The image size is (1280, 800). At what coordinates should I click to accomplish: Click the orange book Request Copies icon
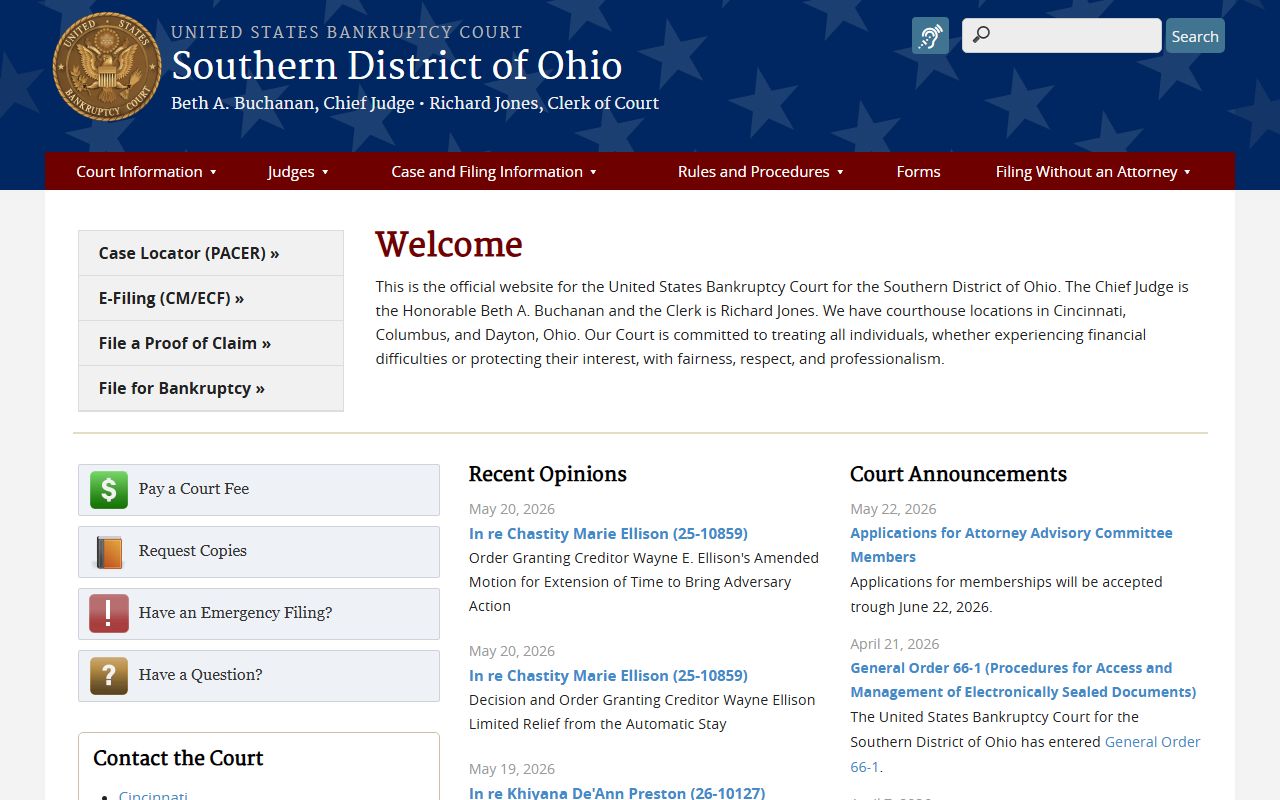click(109, 552)
